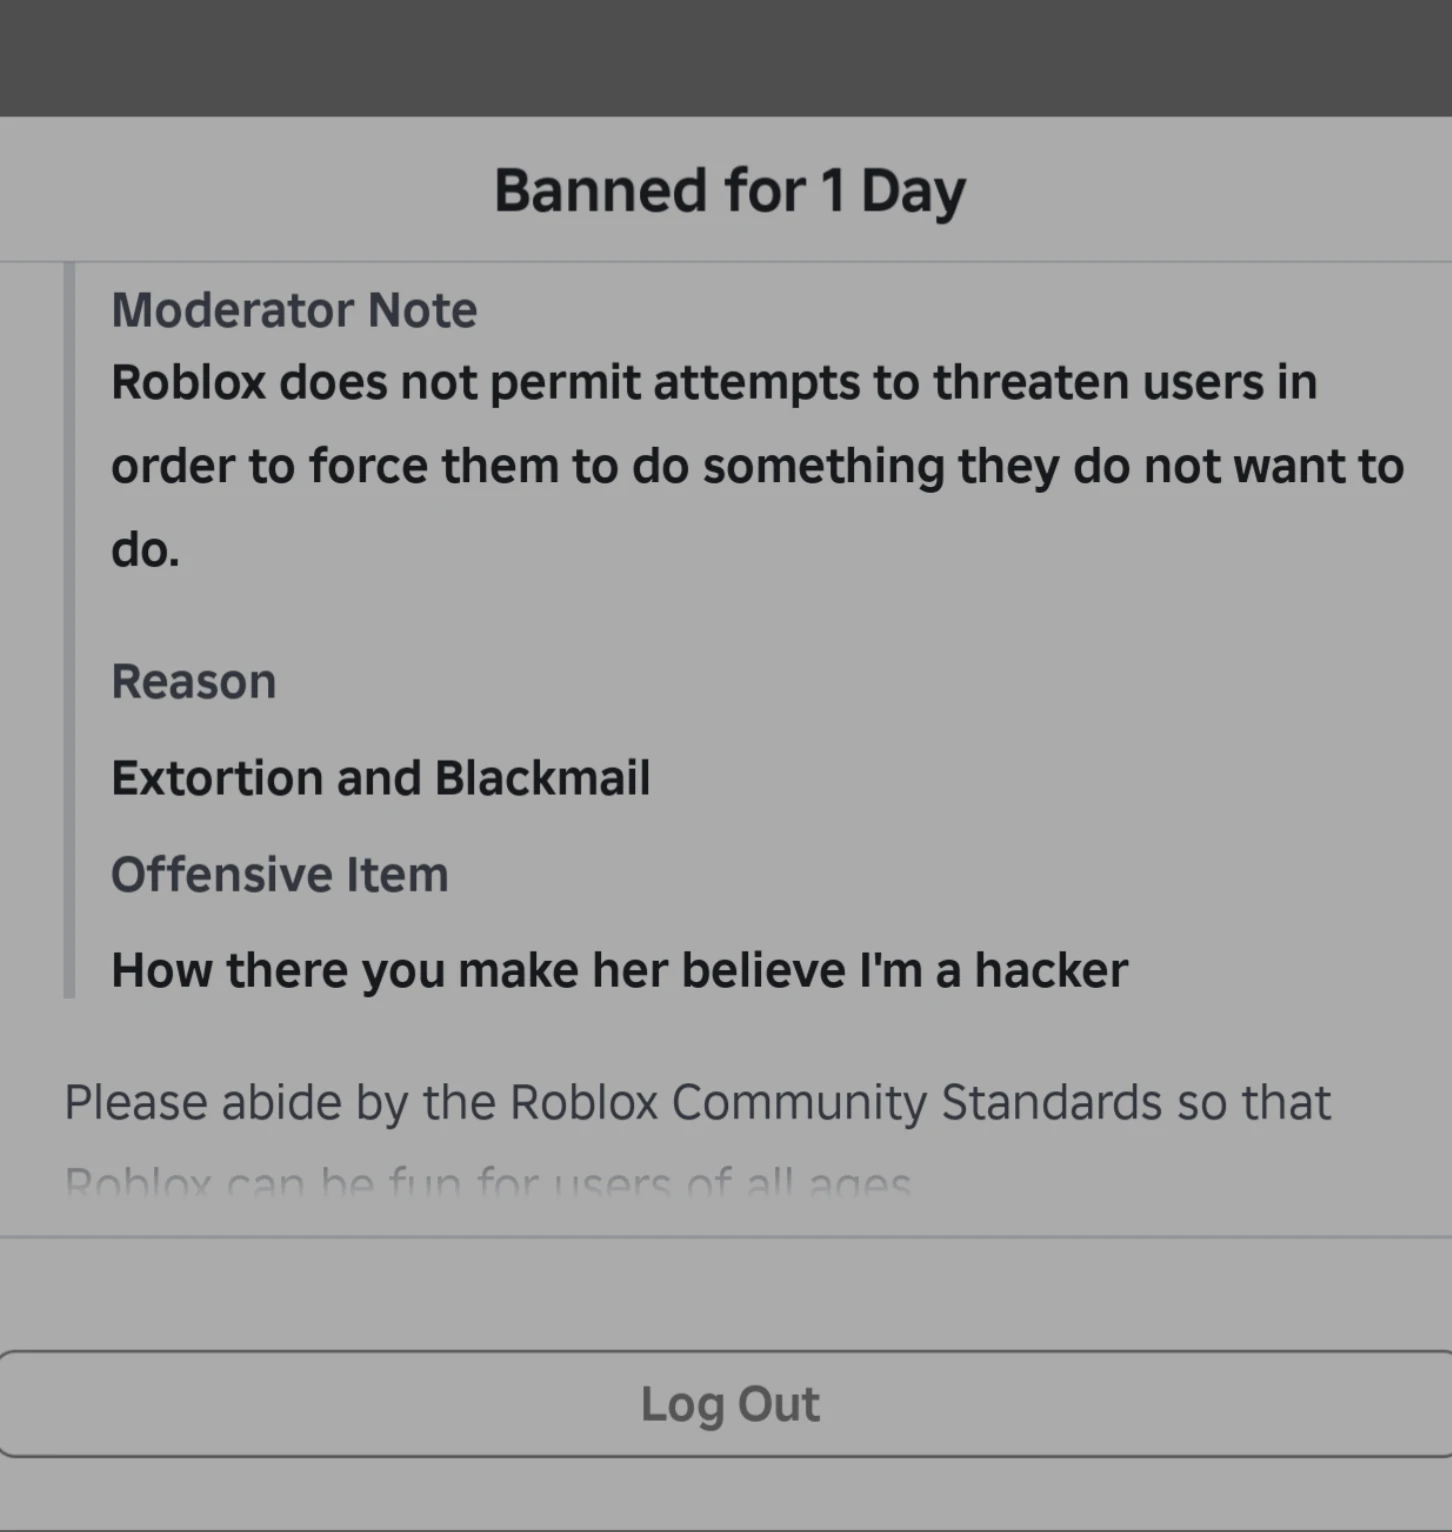Image resolution: width=1452 pixels, height=1532 pixels.
Task: Click the Log Out button
Action: [730, 1404]
